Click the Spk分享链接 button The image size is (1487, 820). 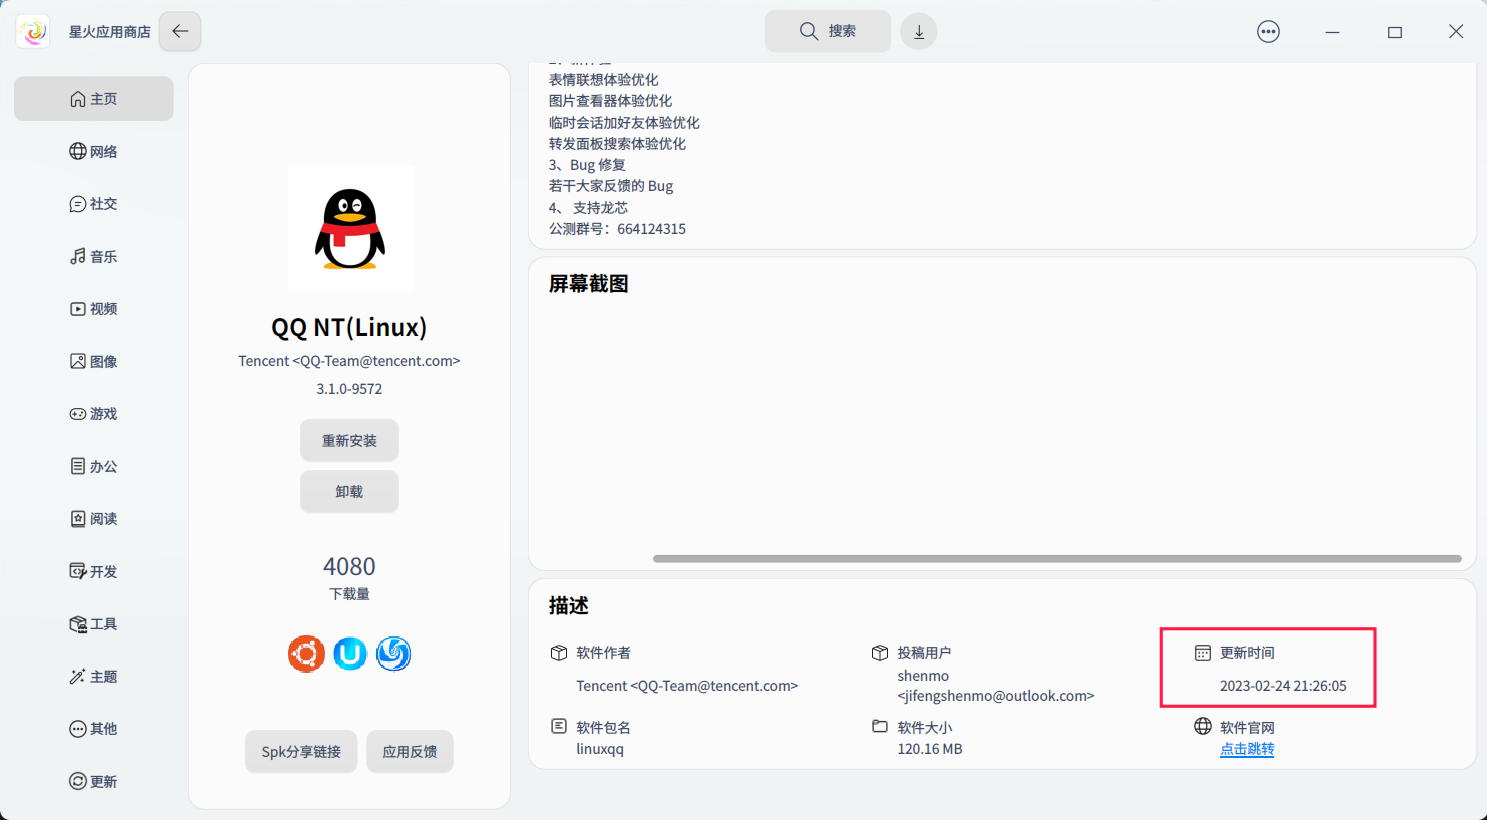[x=301, y=752]
